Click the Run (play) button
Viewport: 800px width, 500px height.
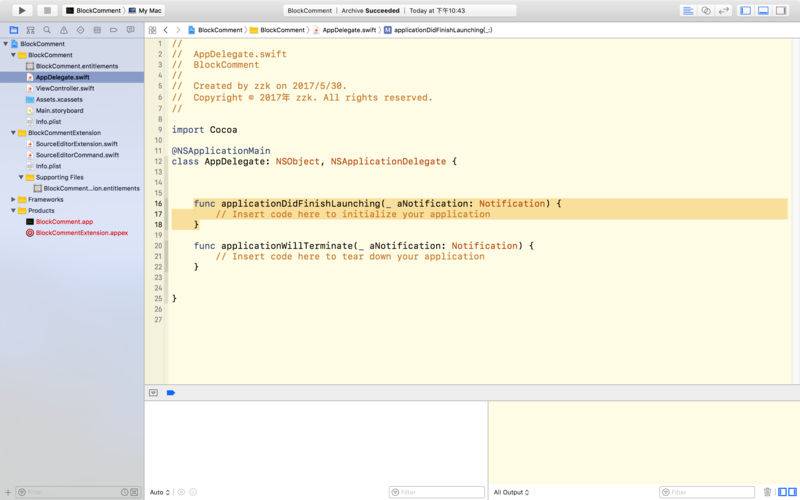point(22,10)
